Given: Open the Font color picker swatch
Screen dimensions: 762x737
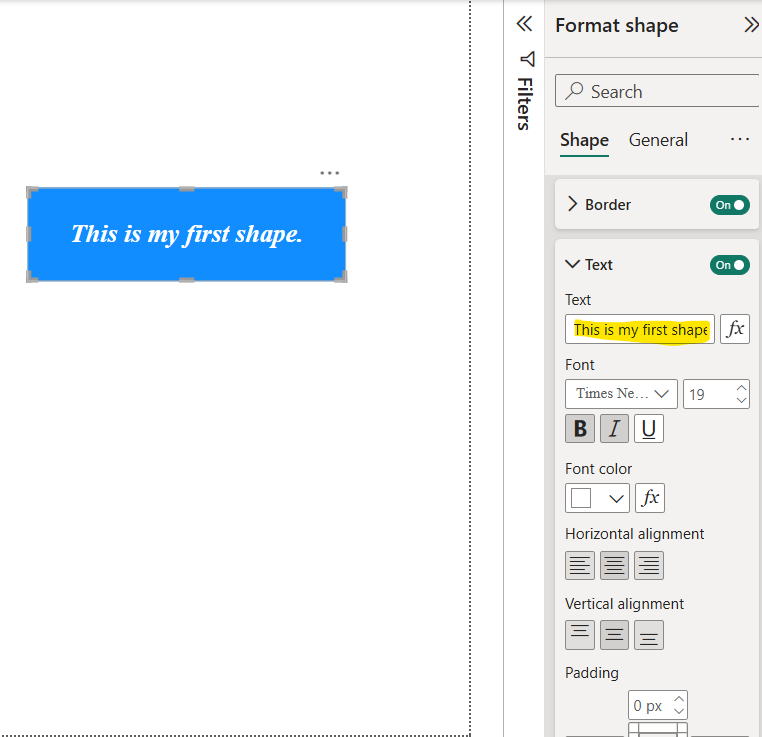Looking at the screenshot, I should pyautogui.click(x=597, y=498).
